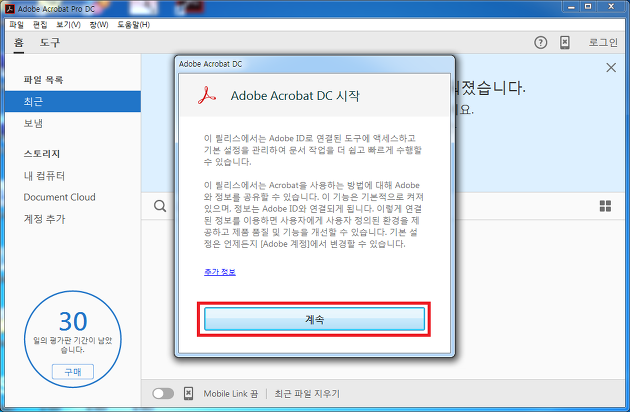The image size is (630, 412).
Task: Select 내 컴퓨터 storage
Action: [x=44, y=176]
